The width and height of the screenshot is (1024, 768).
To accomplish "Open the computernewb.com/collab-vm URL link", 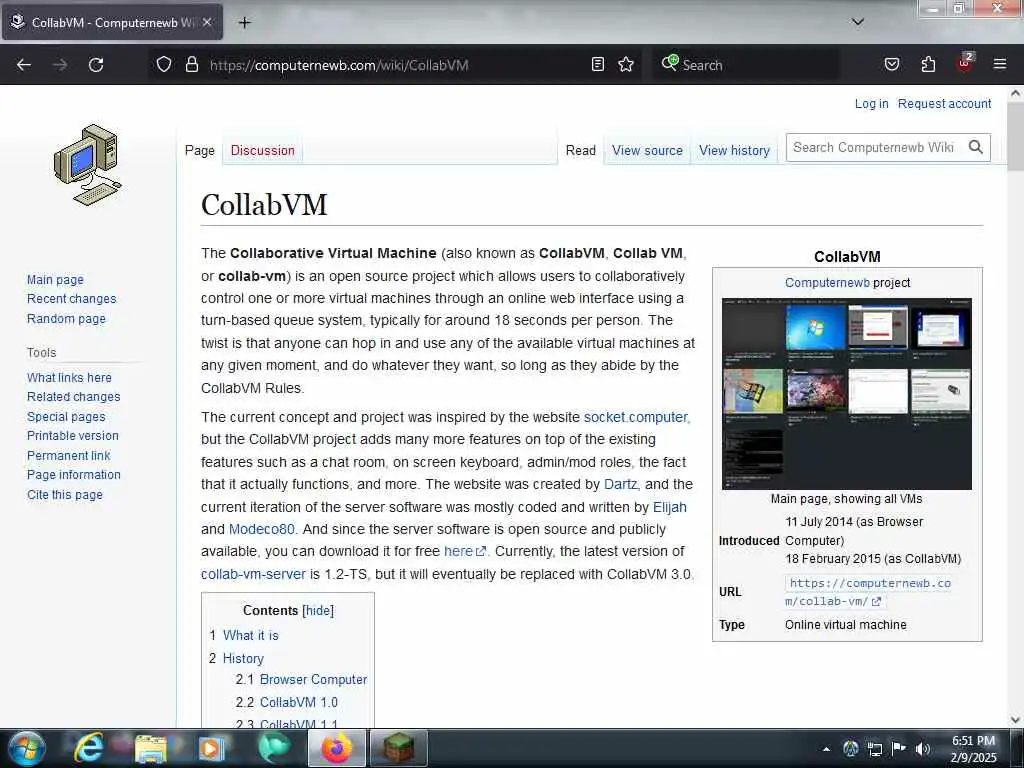I will (x=868, y=592).
